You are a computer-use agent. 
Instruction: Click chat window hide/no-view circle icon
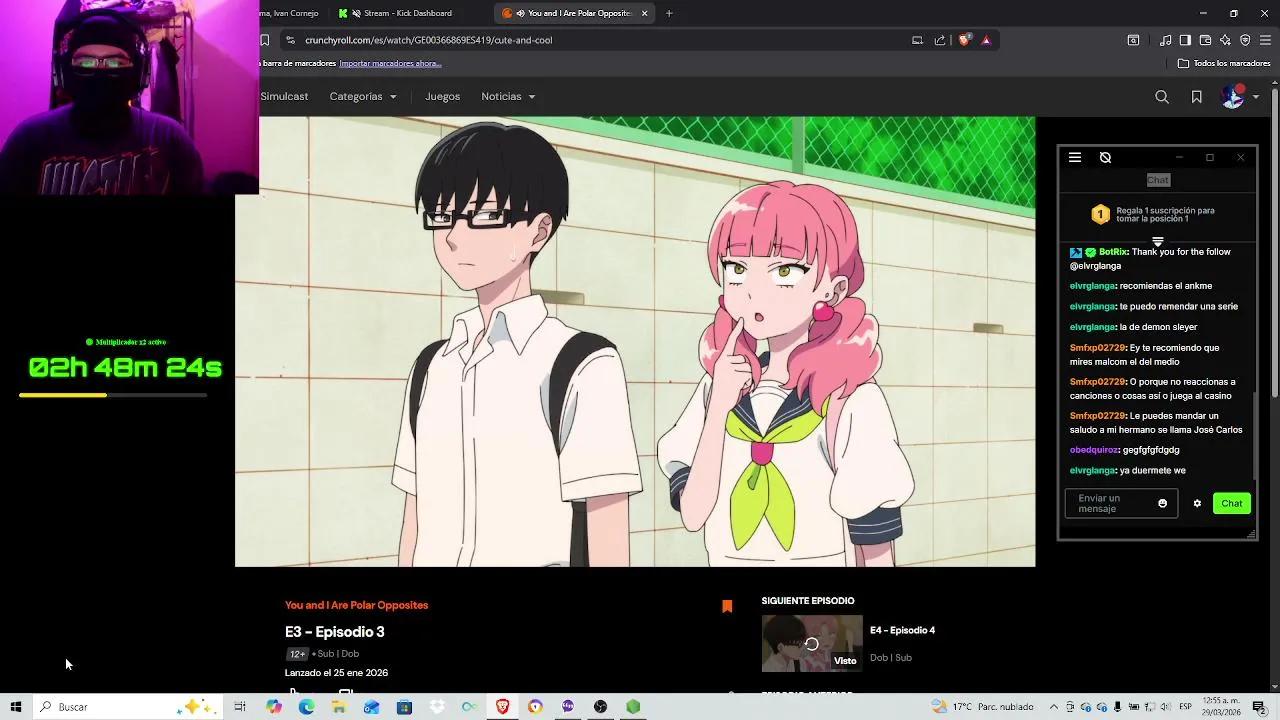tap(1105, 157)
